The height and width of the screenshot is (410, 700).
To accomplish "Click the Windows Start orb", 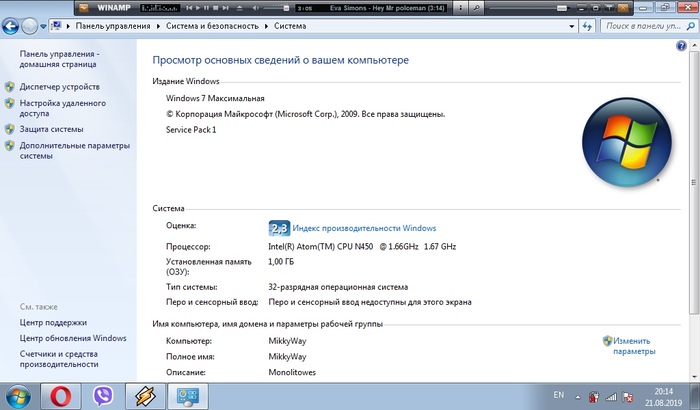I will coord(18,395).
